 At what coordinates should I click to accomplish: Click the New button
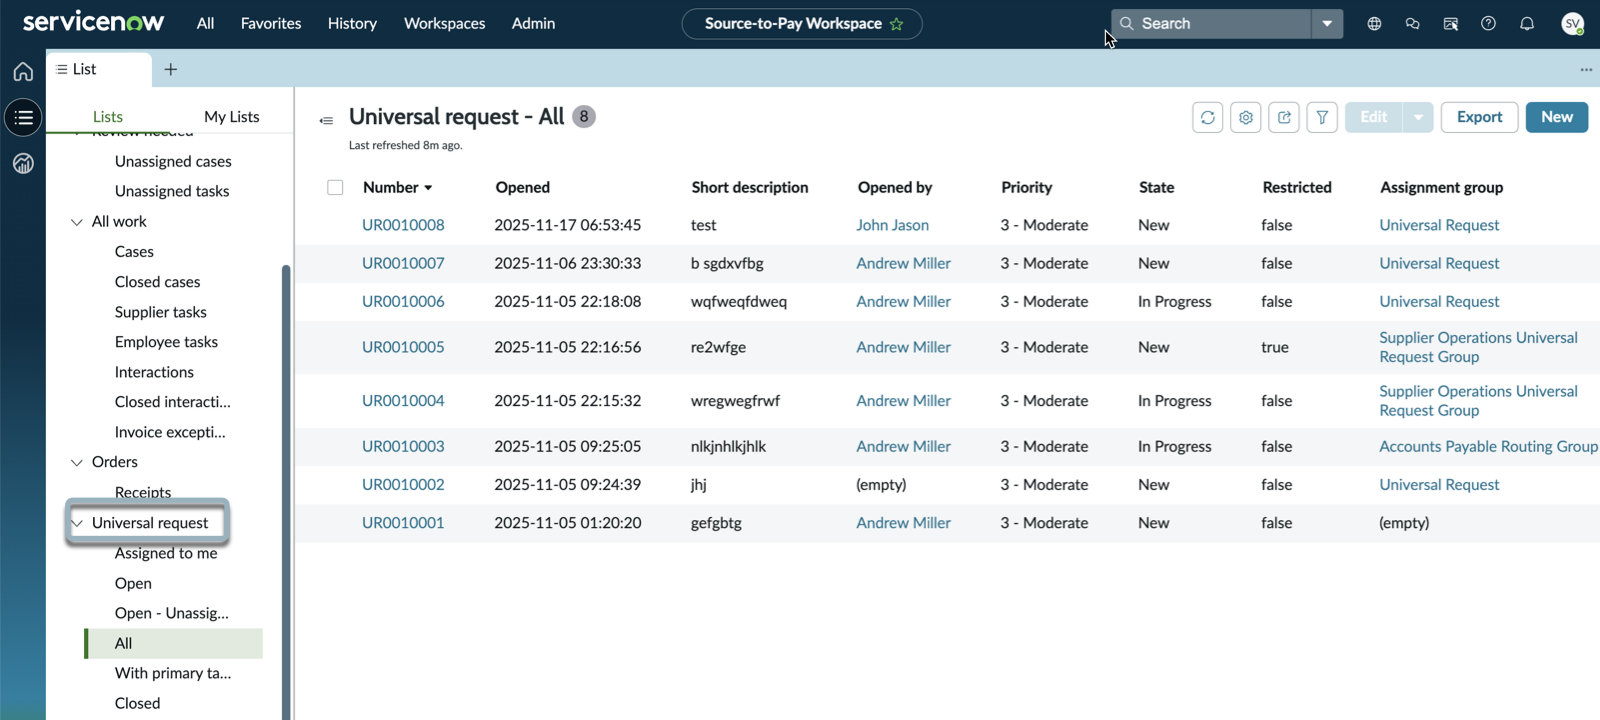(x=1556, y=117)
